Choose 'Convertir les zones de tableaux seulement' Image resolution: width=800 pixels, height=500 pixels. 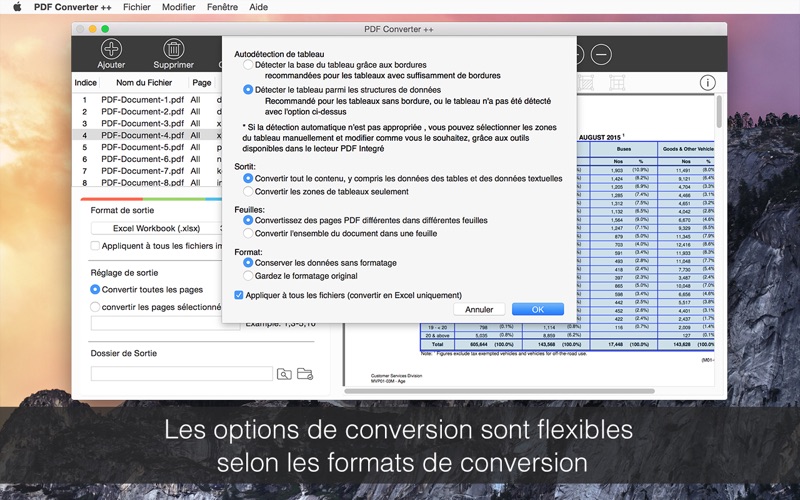[248, 191]
